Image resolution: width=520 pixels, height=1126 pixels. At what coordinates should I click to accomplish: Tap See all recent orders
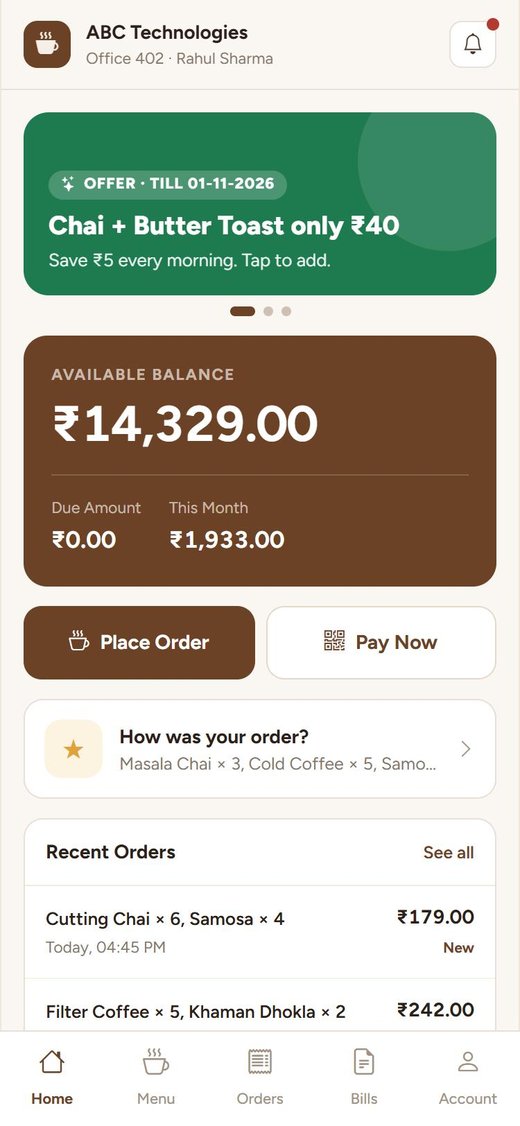(x=449, y=852)
